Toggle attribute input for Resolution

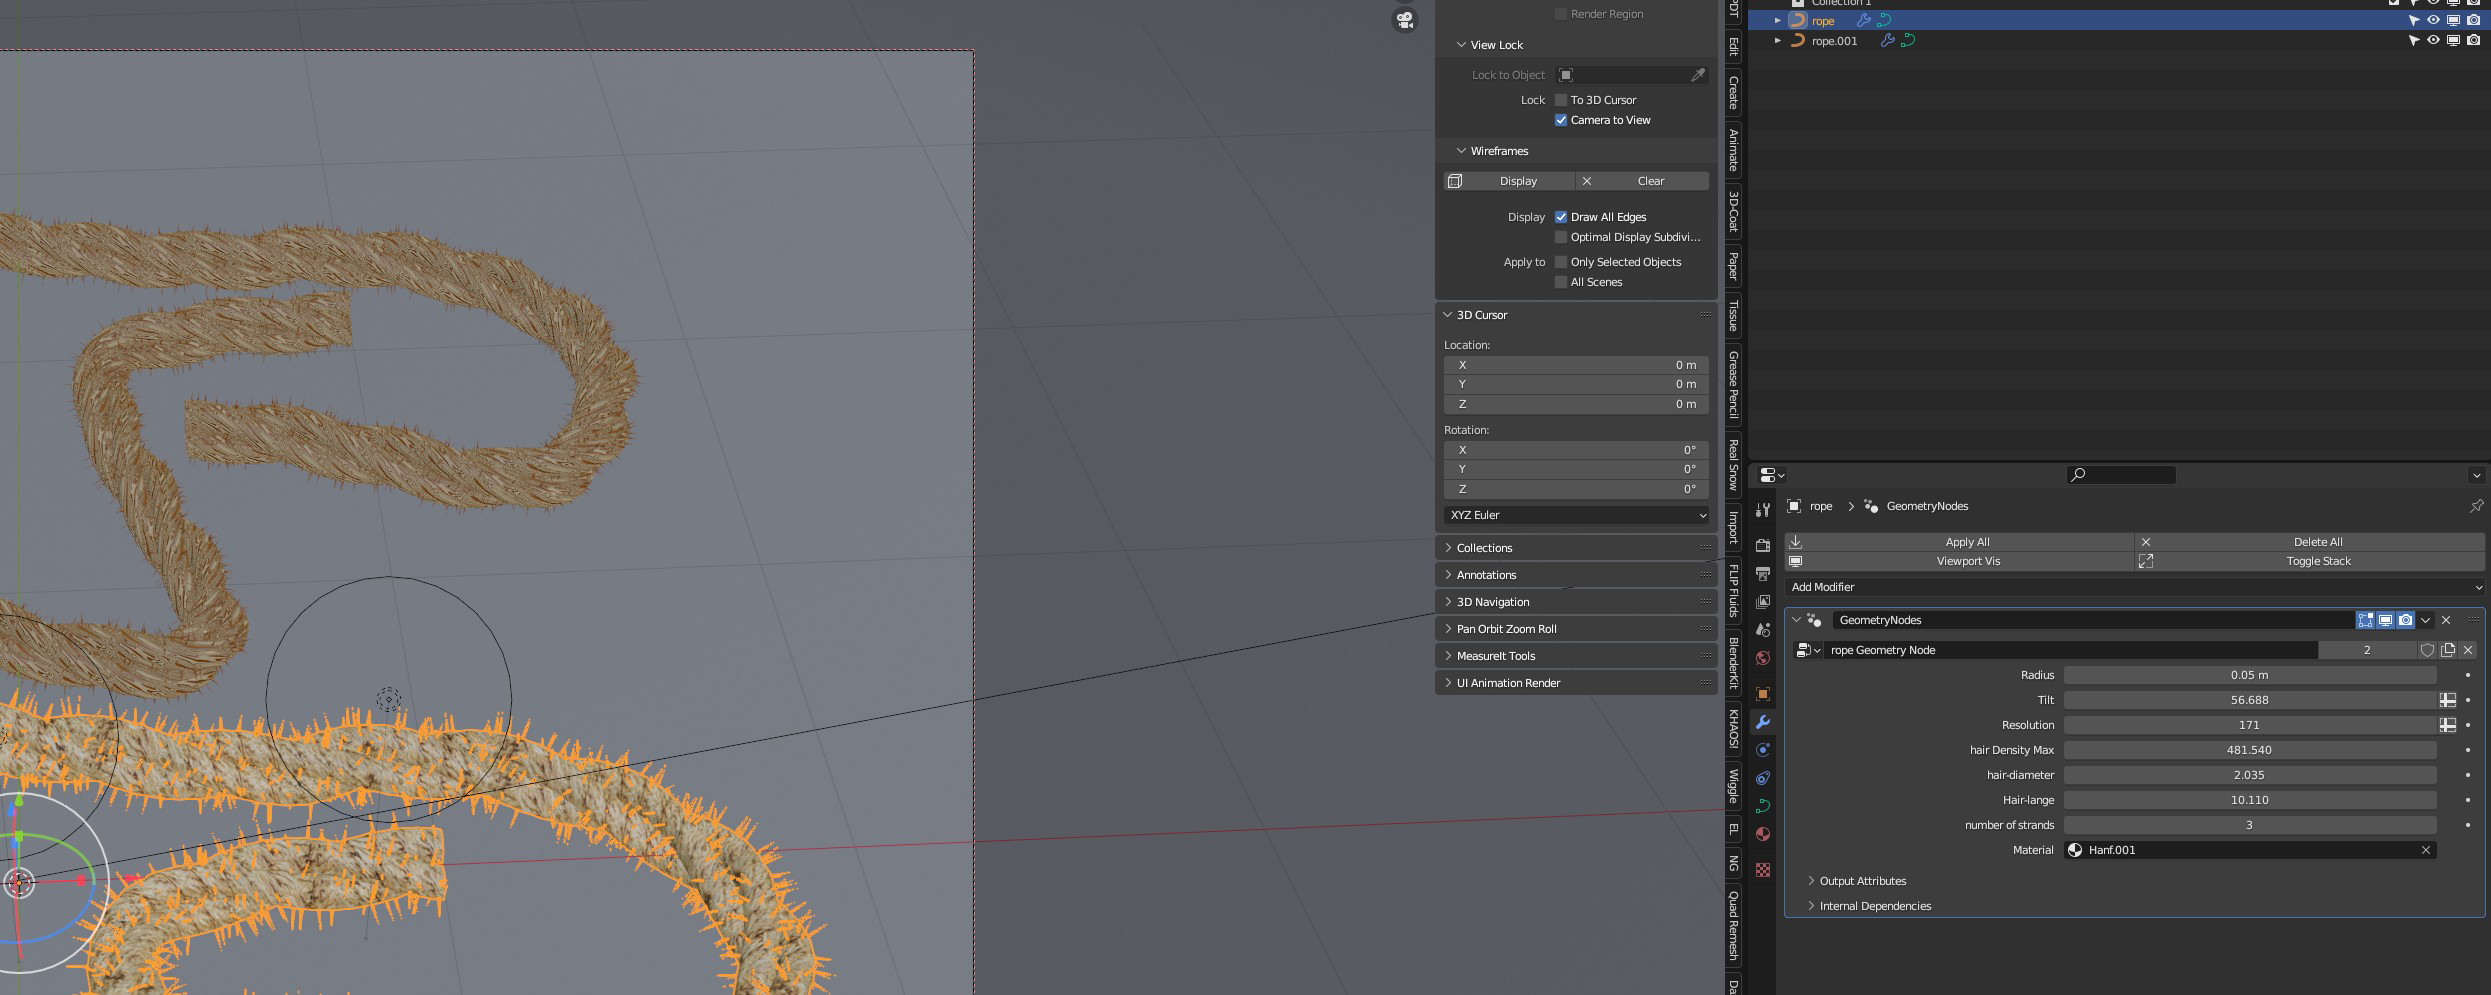point(2447,725)
